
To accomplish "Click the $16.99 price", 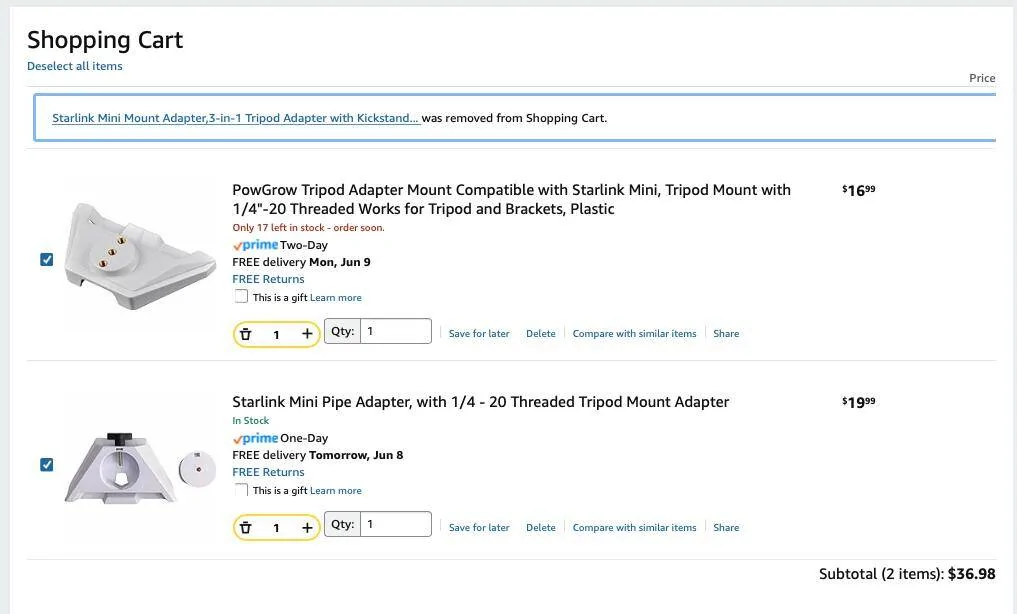I will point(859,191).
